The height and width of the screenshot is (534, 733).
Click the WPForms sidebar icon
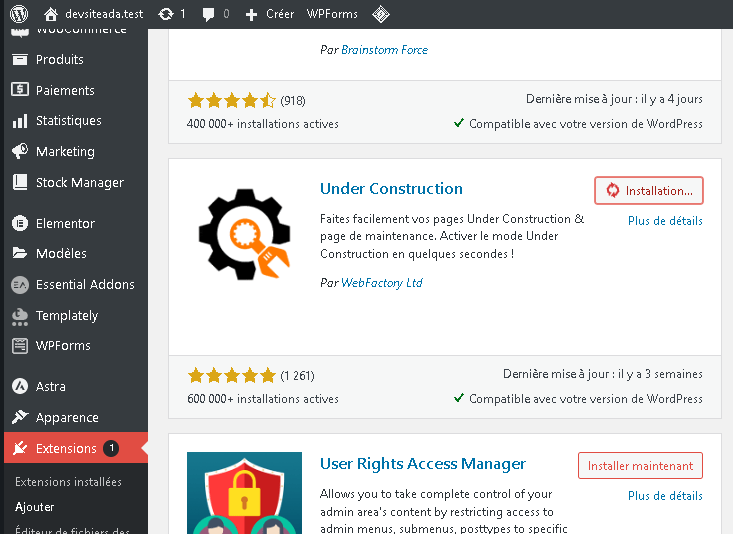[20, 346]
